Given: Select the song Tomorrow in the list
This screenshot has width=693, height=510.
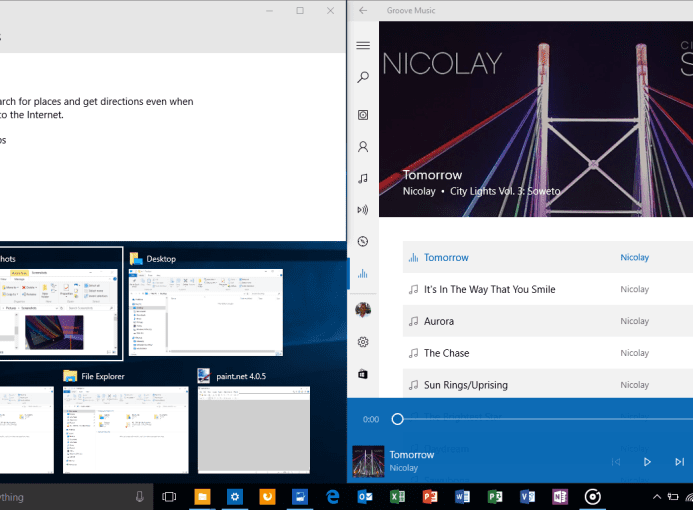Looking at the screenshot, I should (x=548, y=257).
